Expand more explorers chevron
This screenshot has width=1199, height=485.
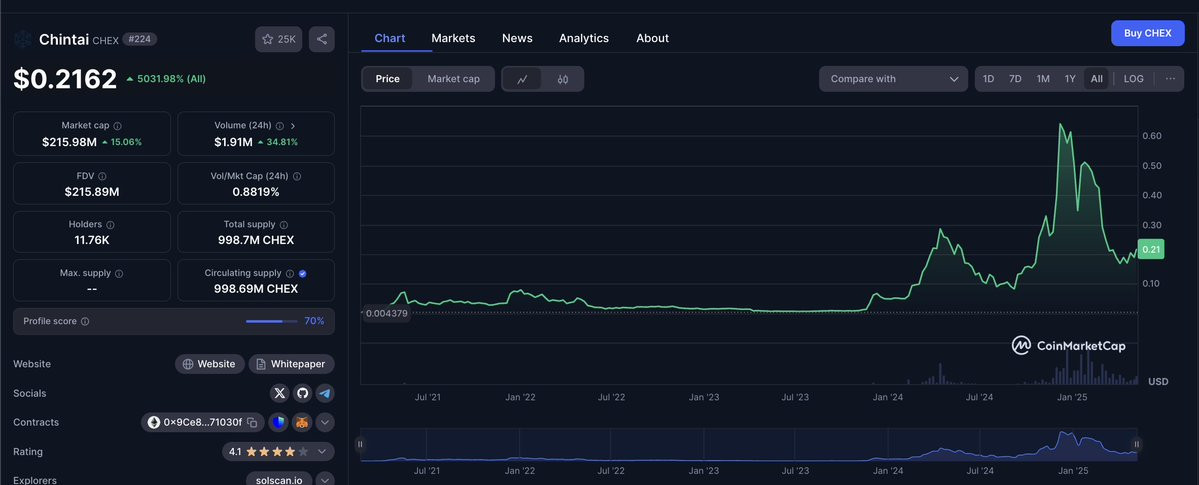[325, 480]
